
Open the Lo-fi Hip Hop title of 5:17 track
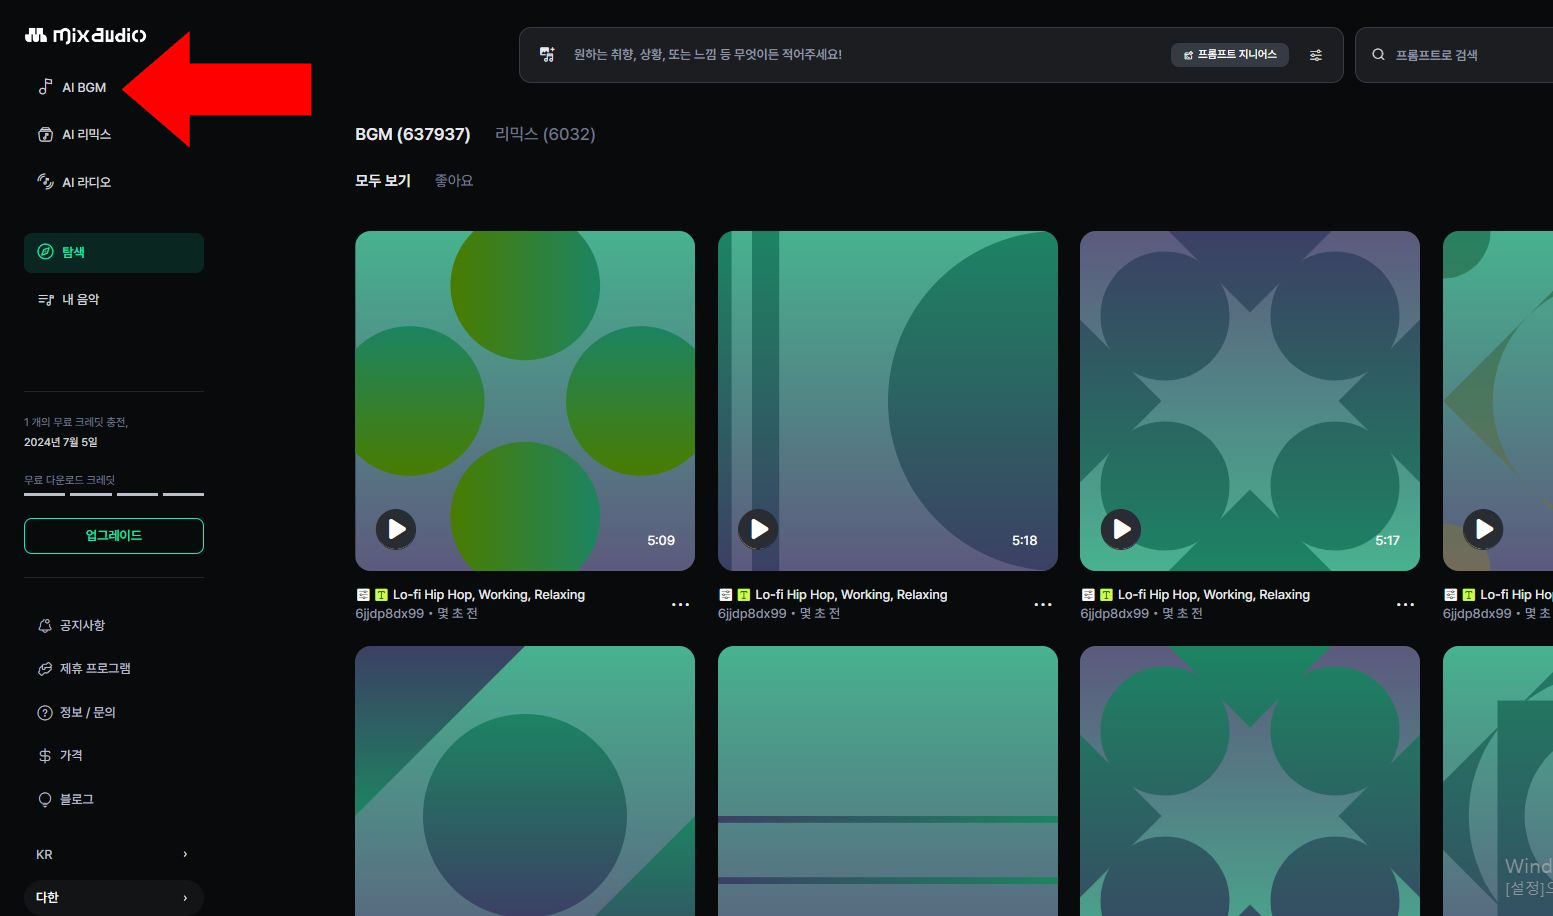click(1214, 595)
